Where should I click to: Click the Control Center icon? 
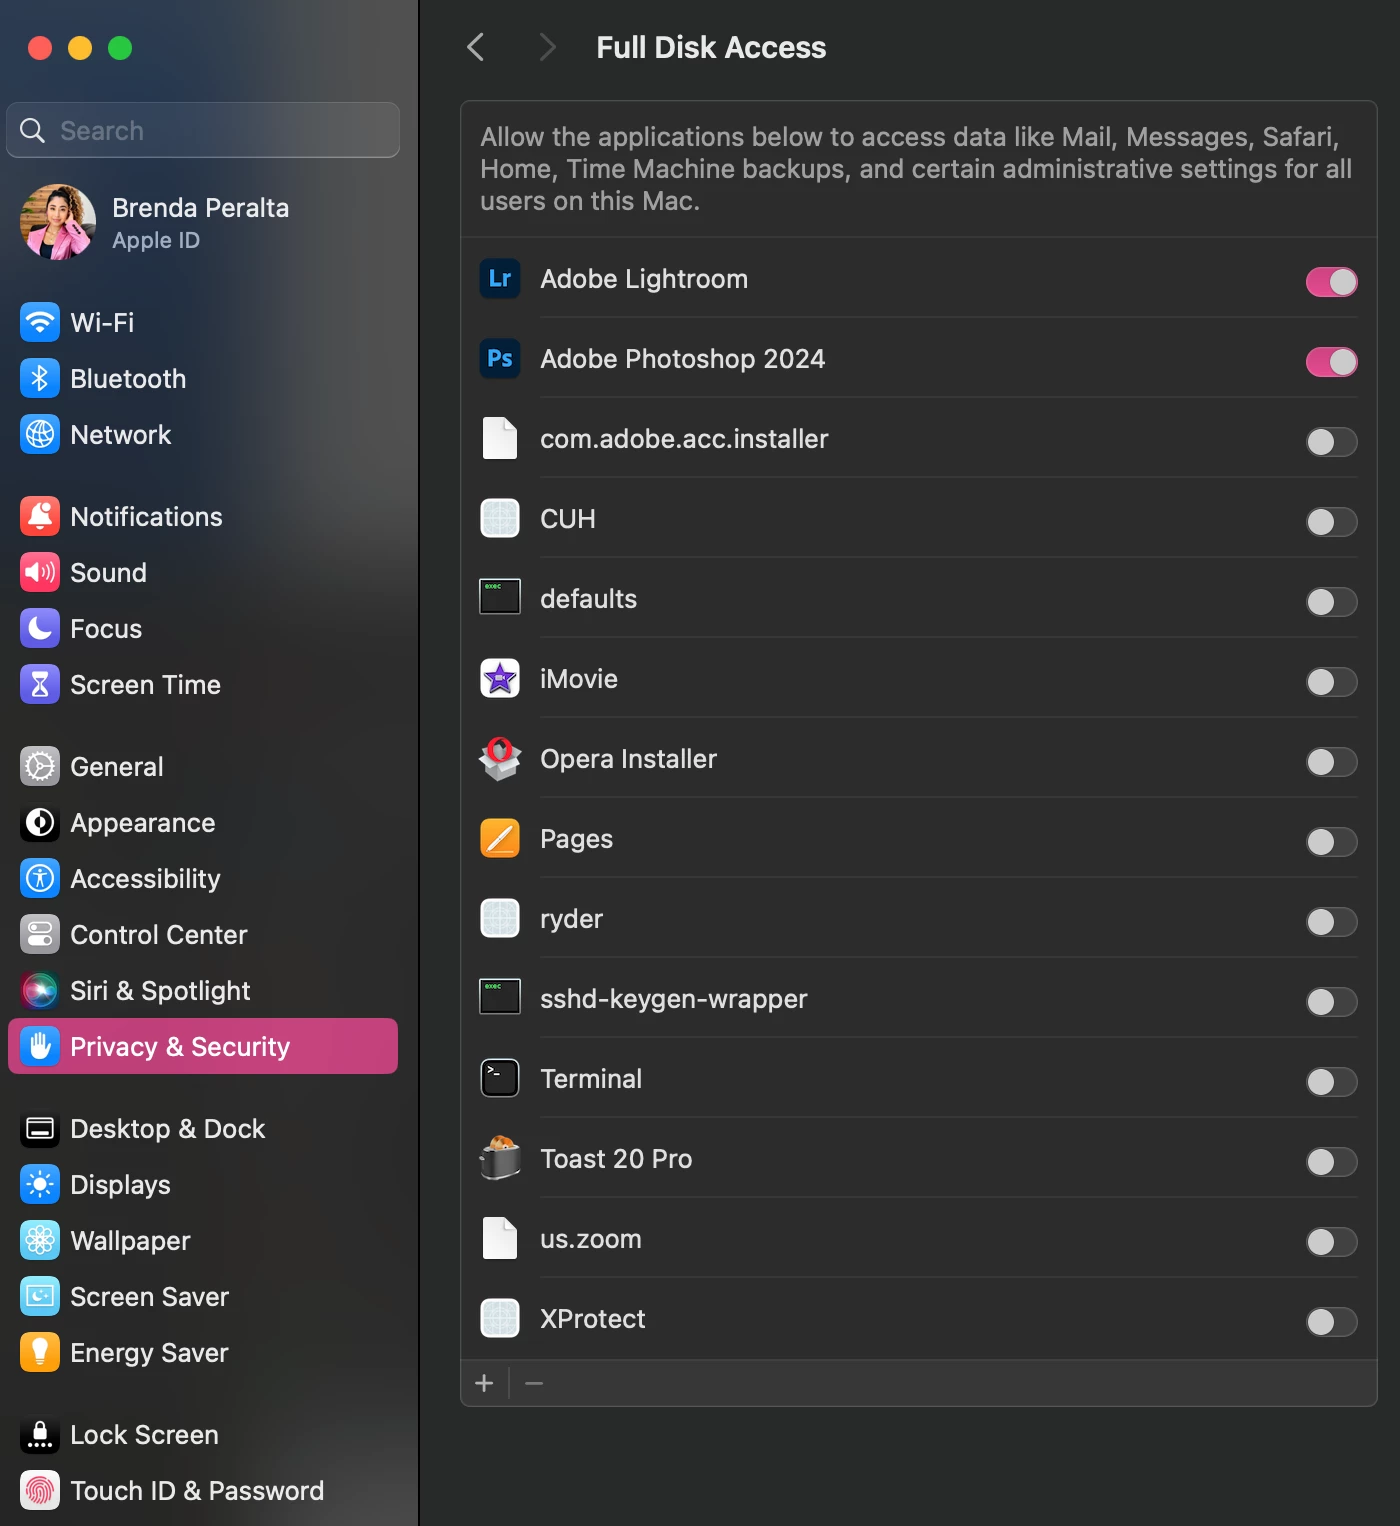pos(40,934)
